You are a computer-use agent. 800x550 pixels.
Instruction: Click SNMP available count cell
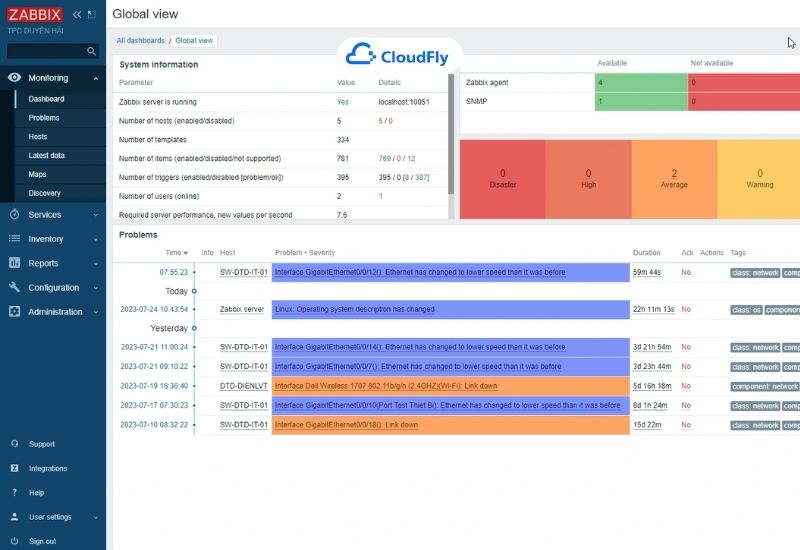[641, 102]
